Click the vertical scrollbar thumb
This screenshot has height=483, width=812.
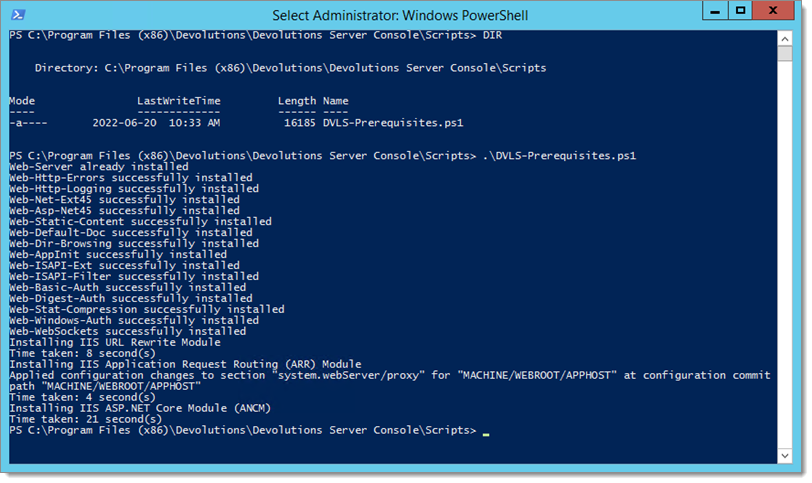[785, 54]
